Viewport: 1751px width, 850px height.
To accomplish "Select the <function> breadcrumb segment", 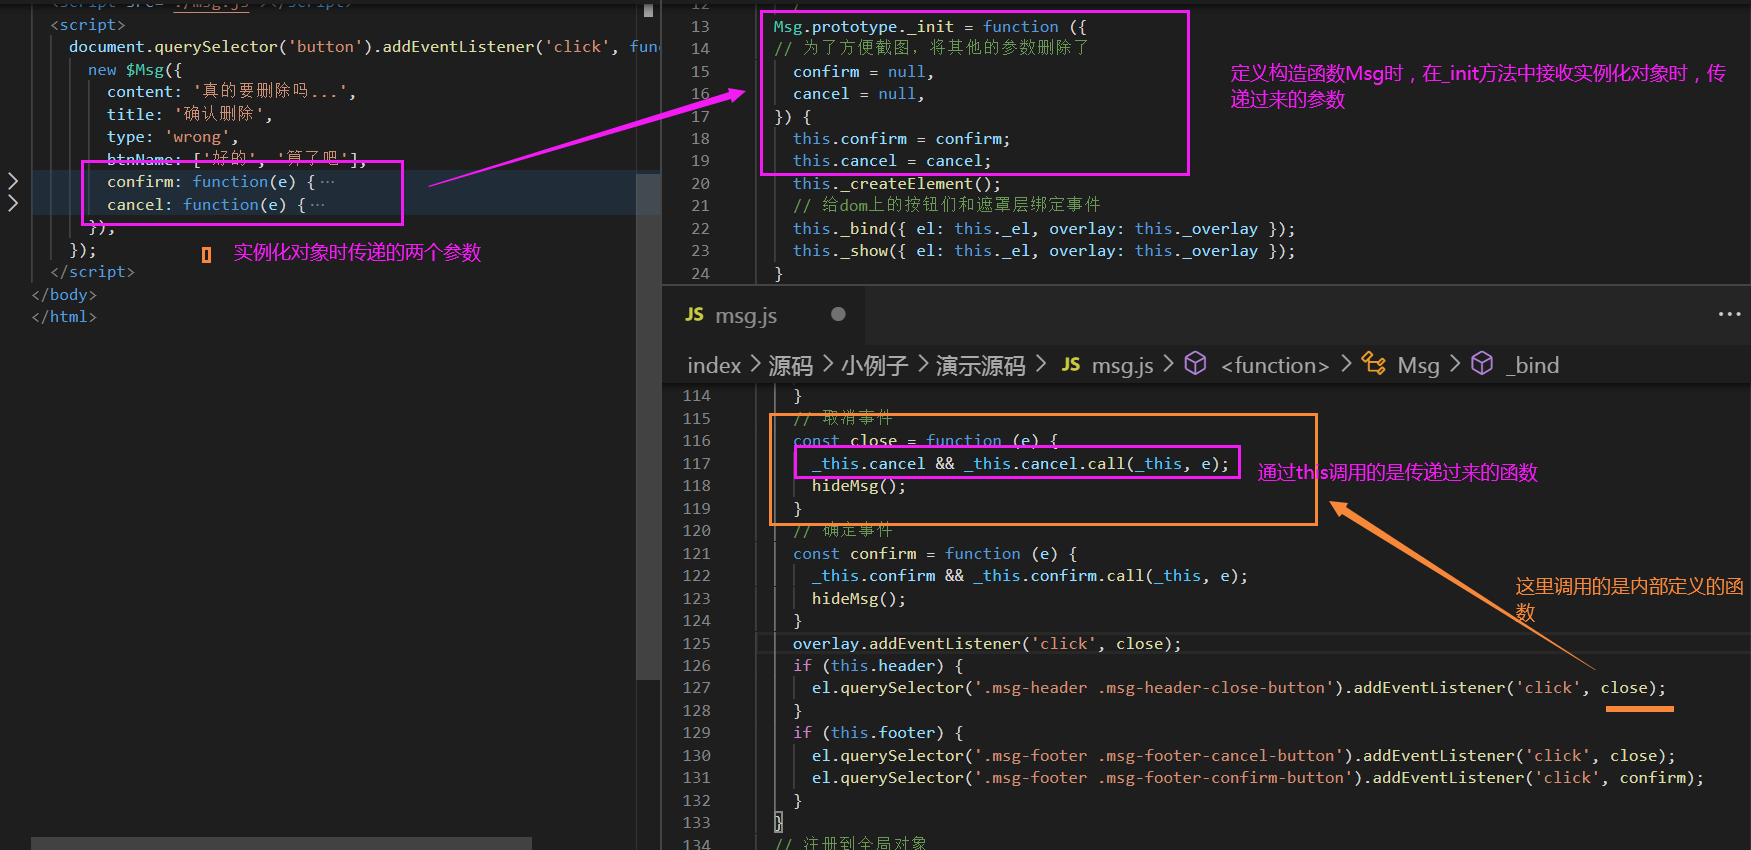I will (x=1275, y=366).
